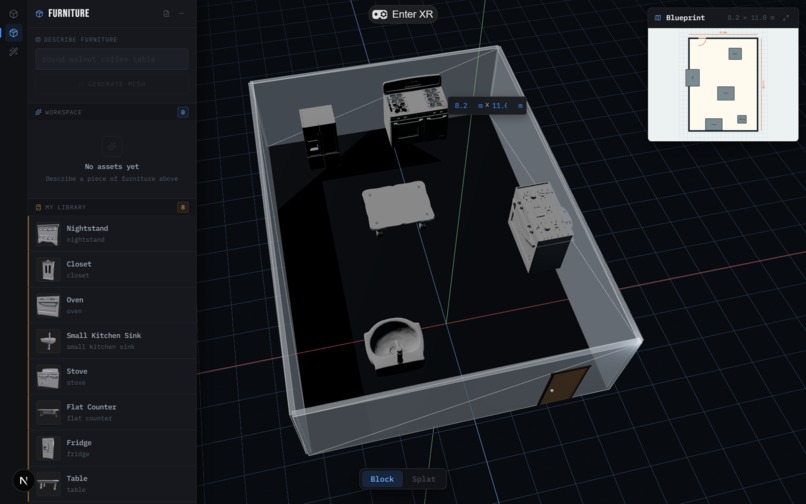Select the Table thumbnail in library

point(48,483)
